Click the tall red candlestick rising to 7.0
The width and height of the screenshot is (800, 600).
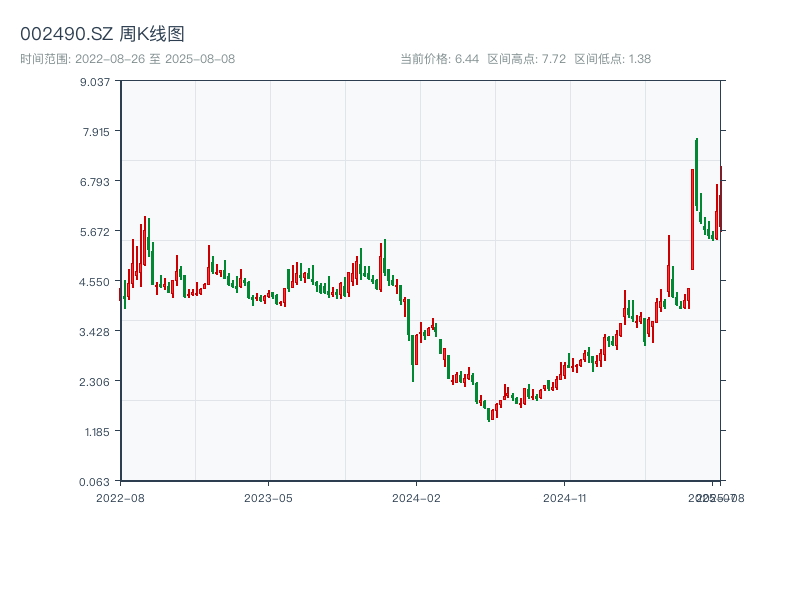pyautogui.click(x=692, y=219)
